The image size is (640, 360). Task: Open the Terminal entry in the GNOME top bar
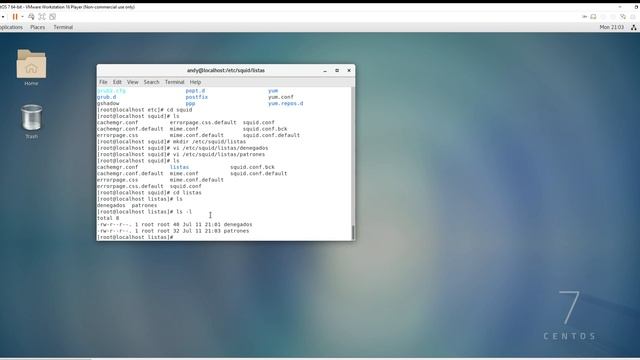63,27
